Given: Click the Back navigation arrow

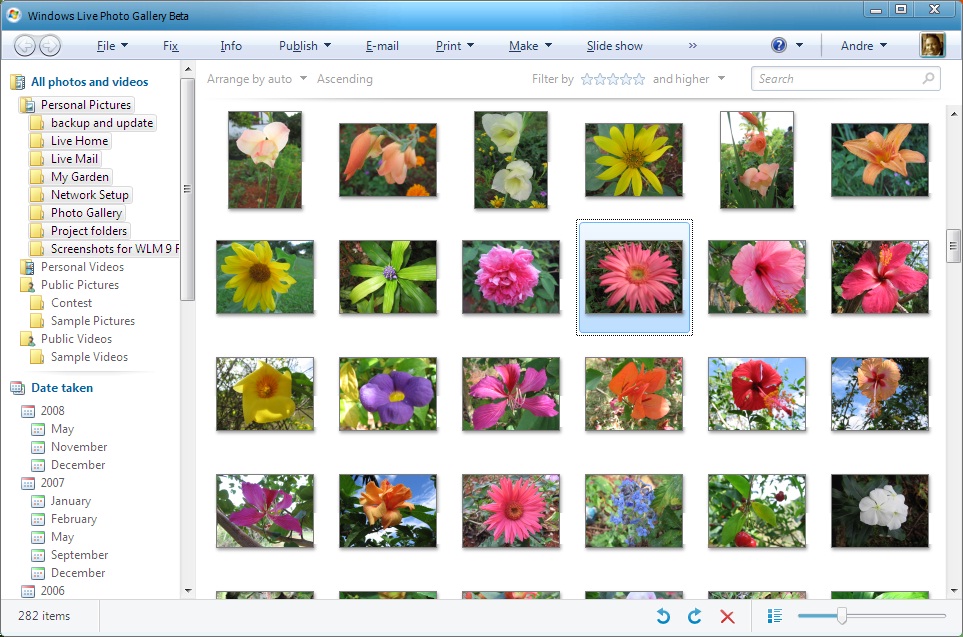Looking at the screenshot, I should pyautogui.click(x=25, y=45).
